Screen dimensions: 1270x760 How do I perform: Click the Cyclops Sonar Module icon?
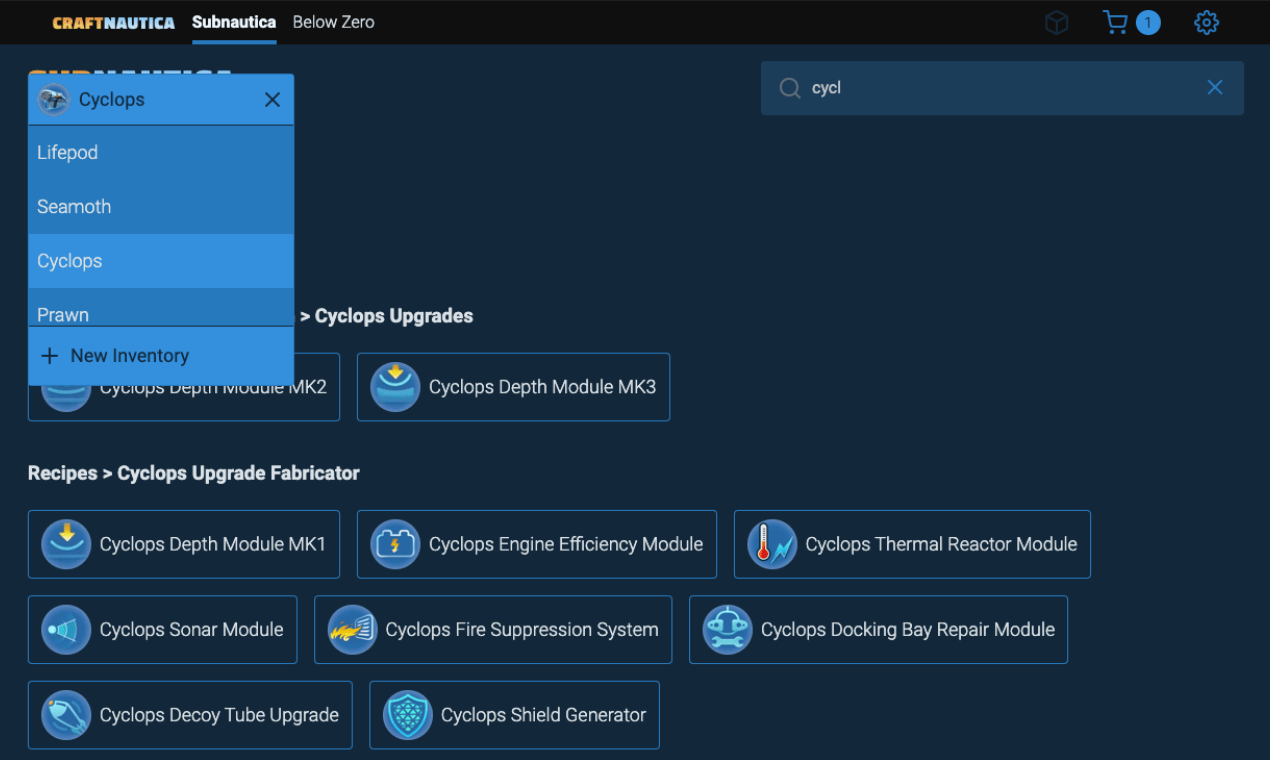66,630
